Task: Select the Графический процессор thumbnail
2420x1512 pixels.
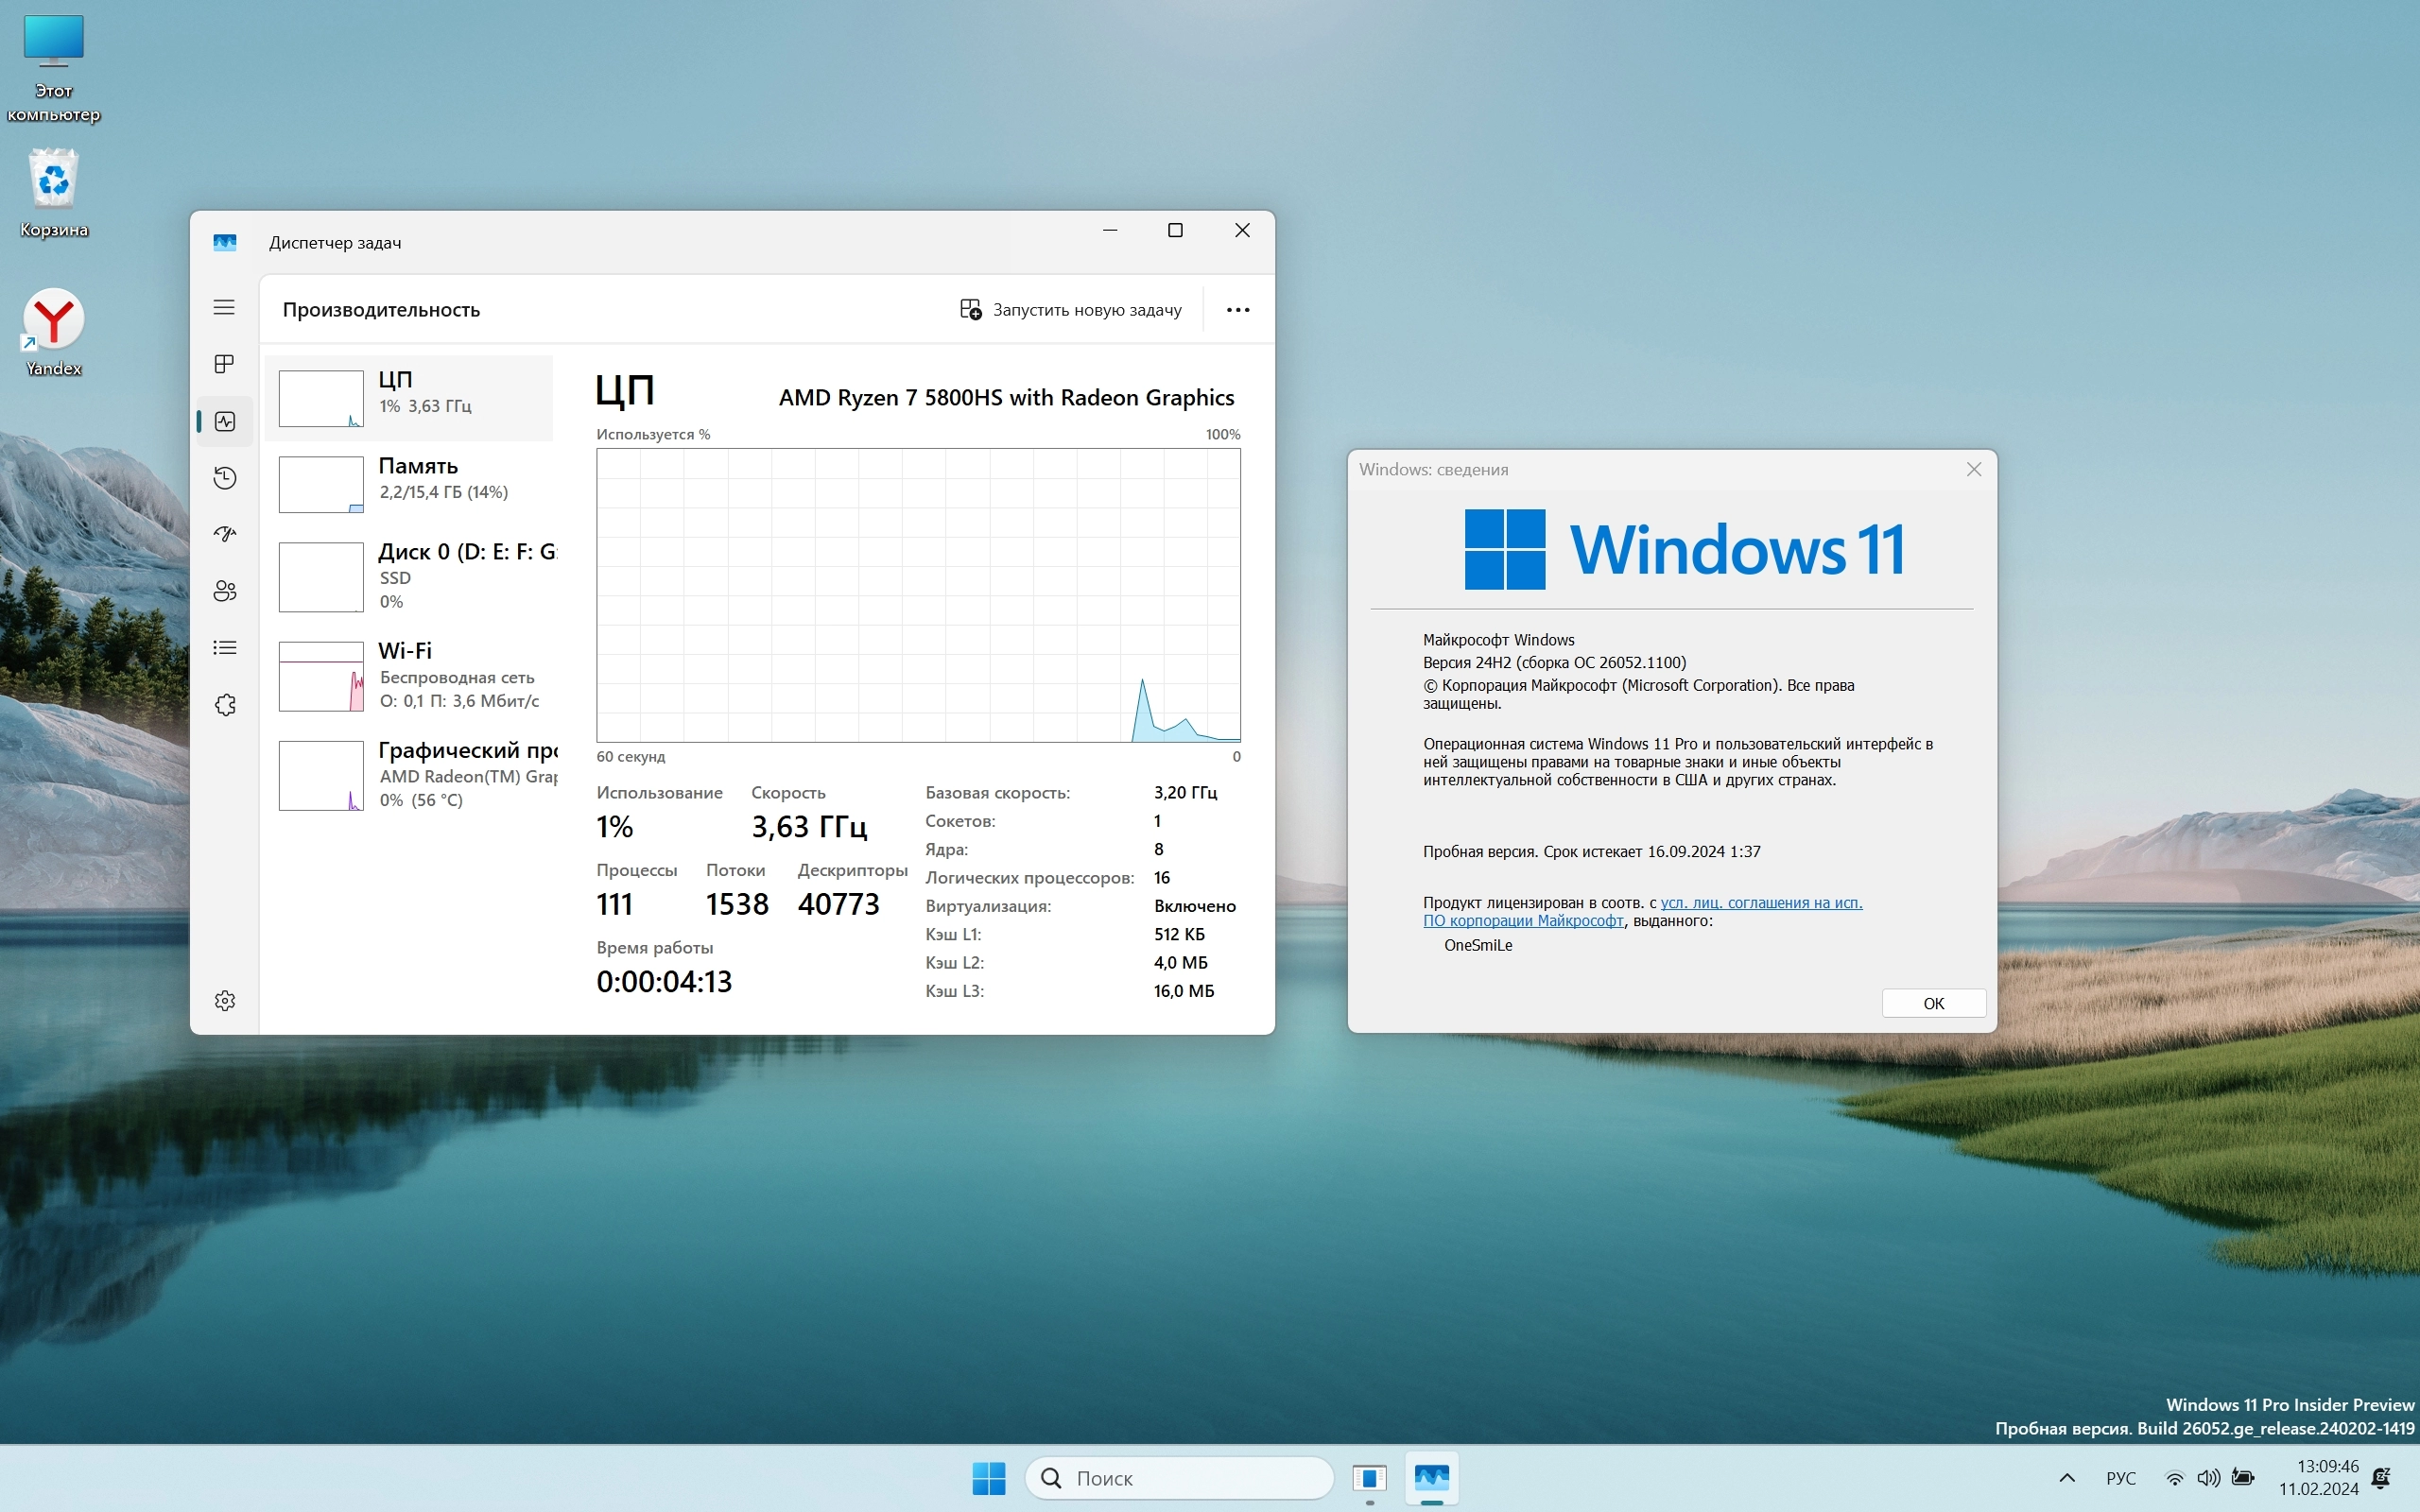Action: pyautogui.click(x=321, y=775)
